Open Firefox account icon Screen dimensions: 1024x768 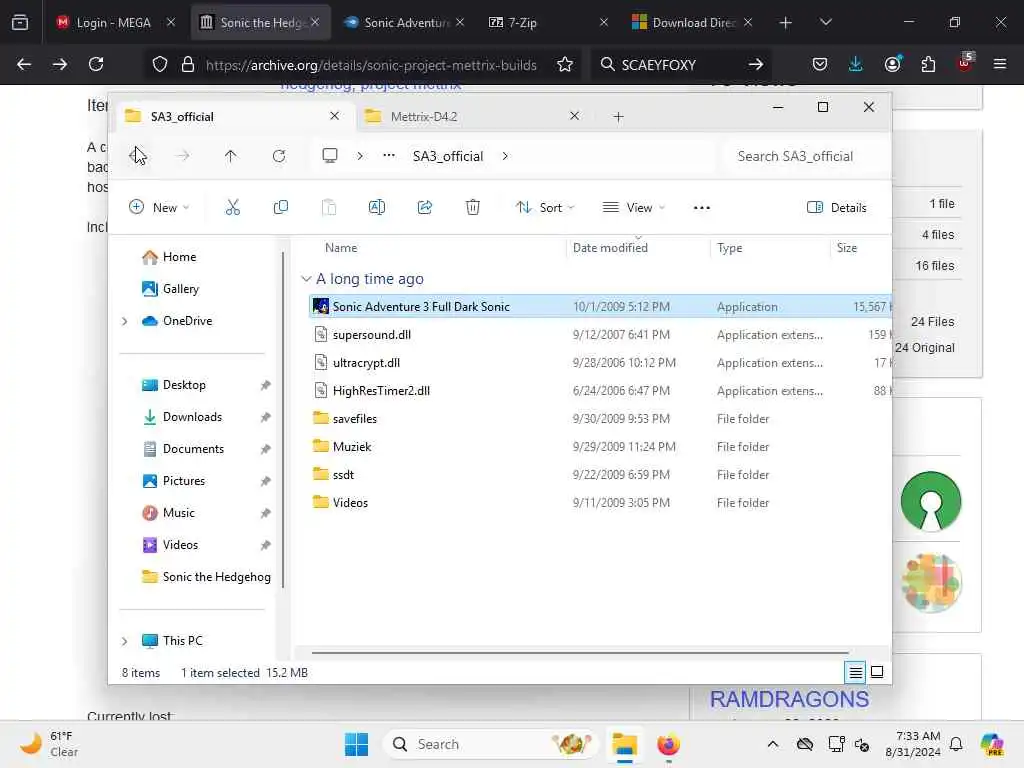893,64
